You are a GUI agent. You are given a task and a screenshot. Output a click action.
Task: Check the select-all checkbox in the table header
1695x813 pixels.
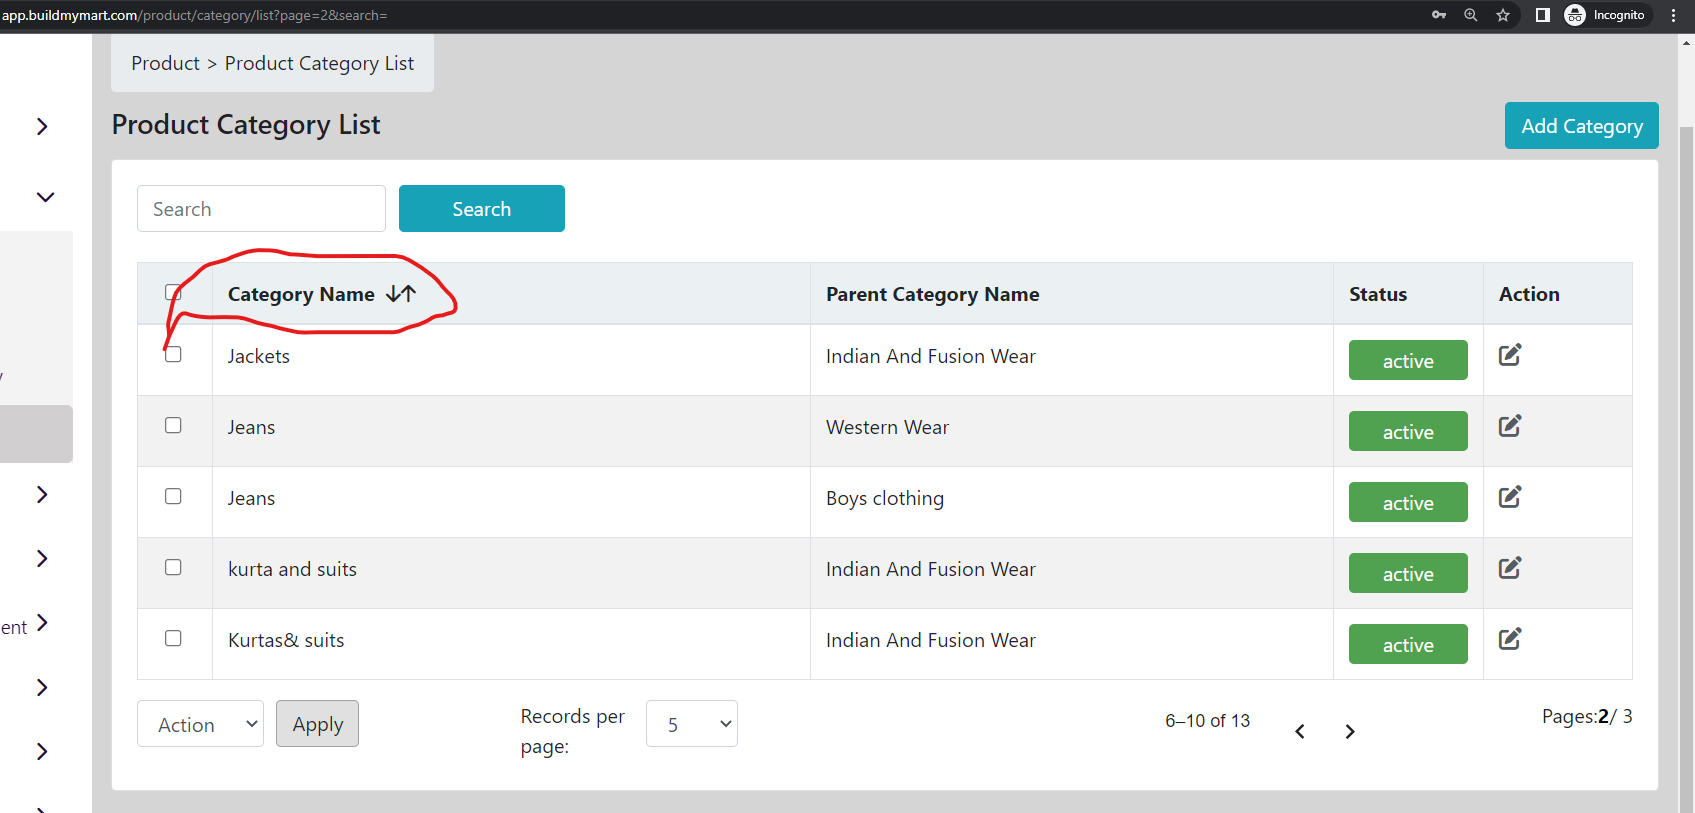(173, 292)
